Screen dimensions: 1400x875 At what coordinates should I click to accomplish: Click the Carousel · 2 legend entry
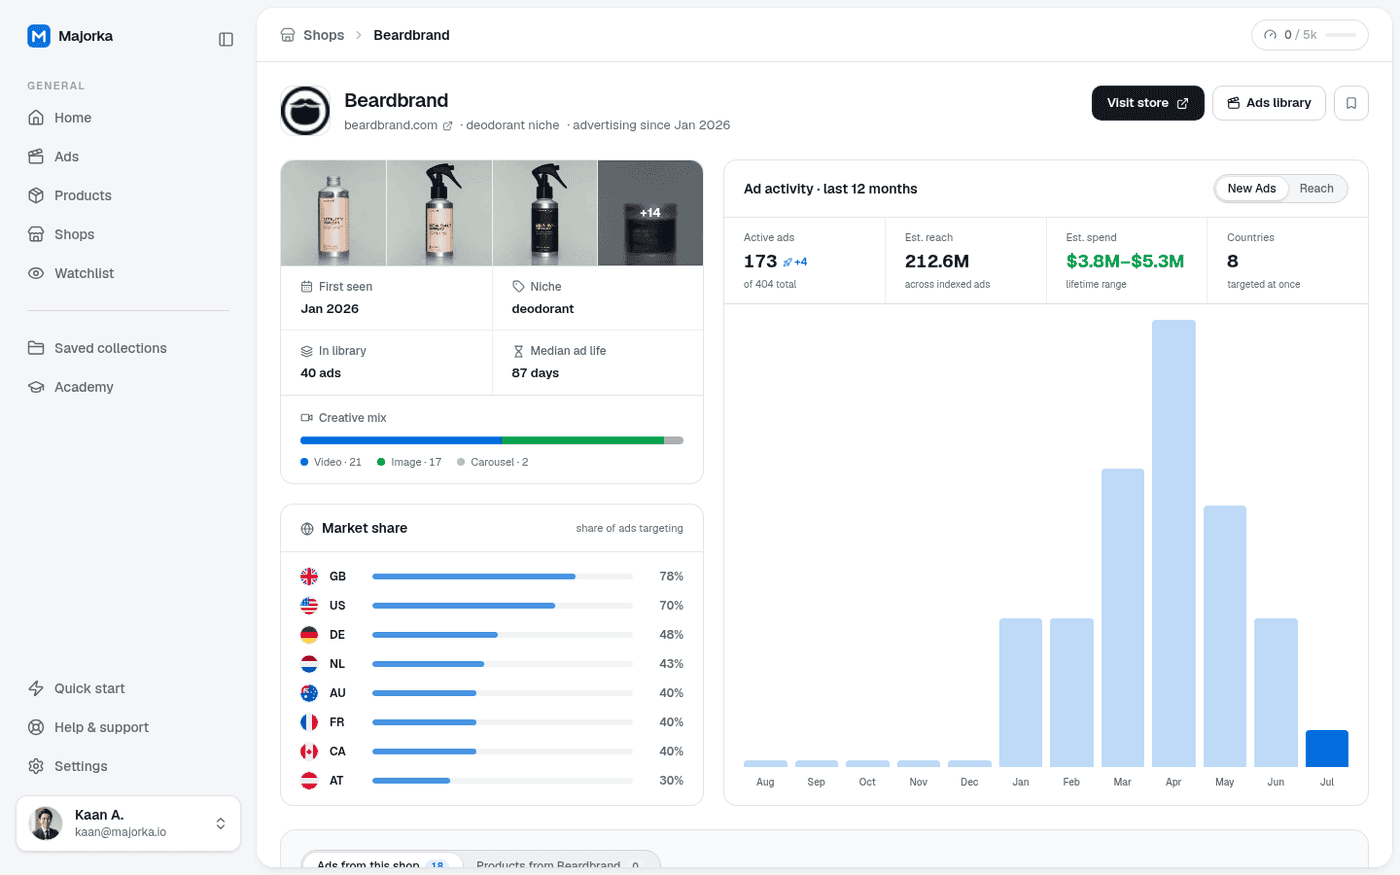(x=493, y=462)
